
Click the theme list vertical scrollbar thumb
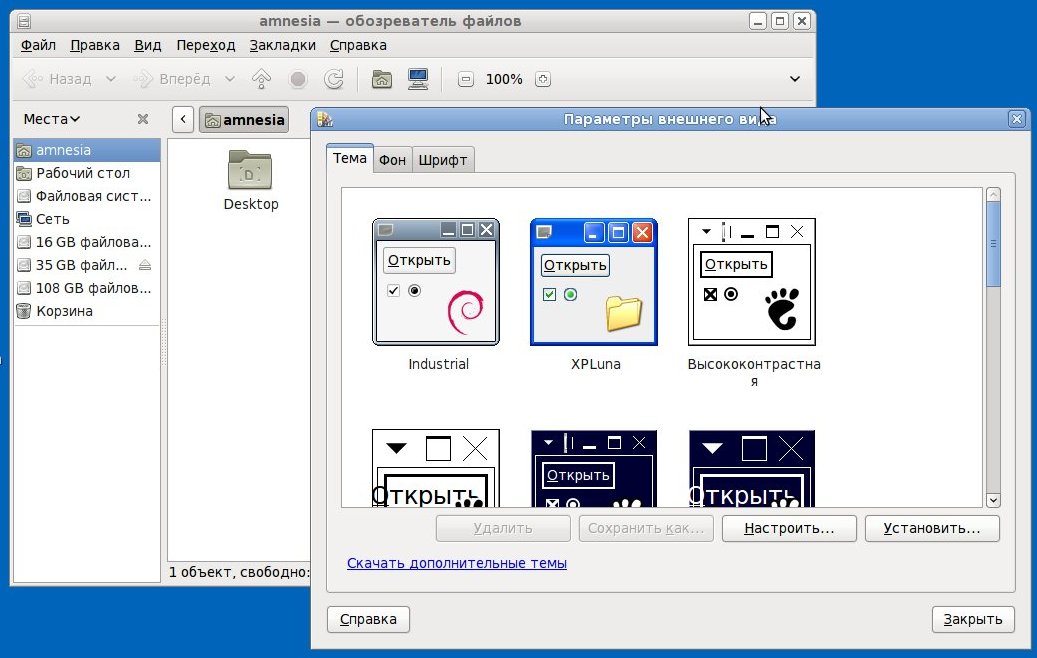[993, 244]
